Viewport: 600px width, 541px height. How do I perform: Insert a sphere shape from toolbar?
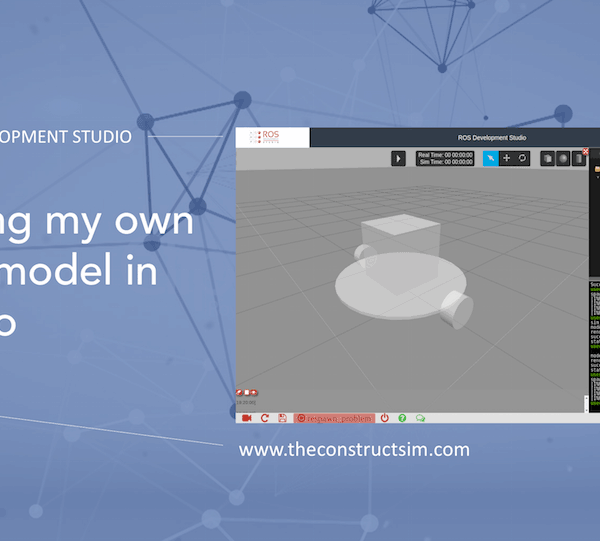point(563,159)
